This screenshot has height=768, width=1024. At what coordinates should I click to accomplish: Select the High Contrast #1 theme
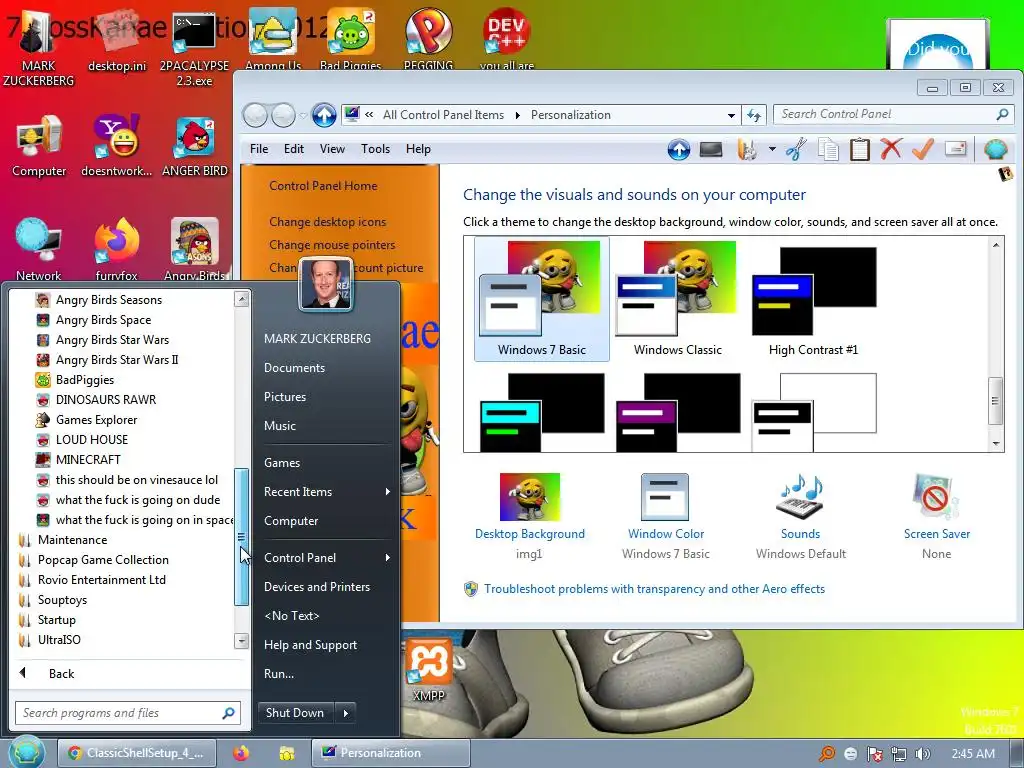(x=813, y=299)
